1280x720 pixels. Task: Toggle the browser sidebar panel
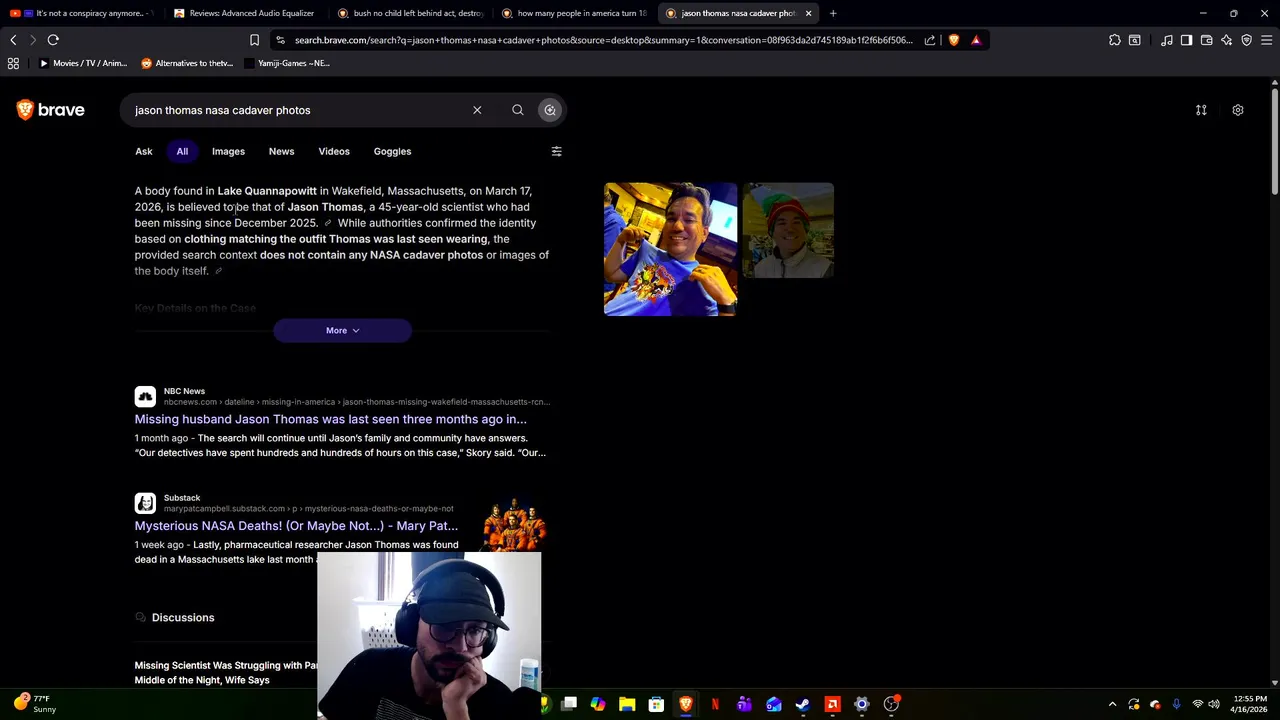point(1187,40)
